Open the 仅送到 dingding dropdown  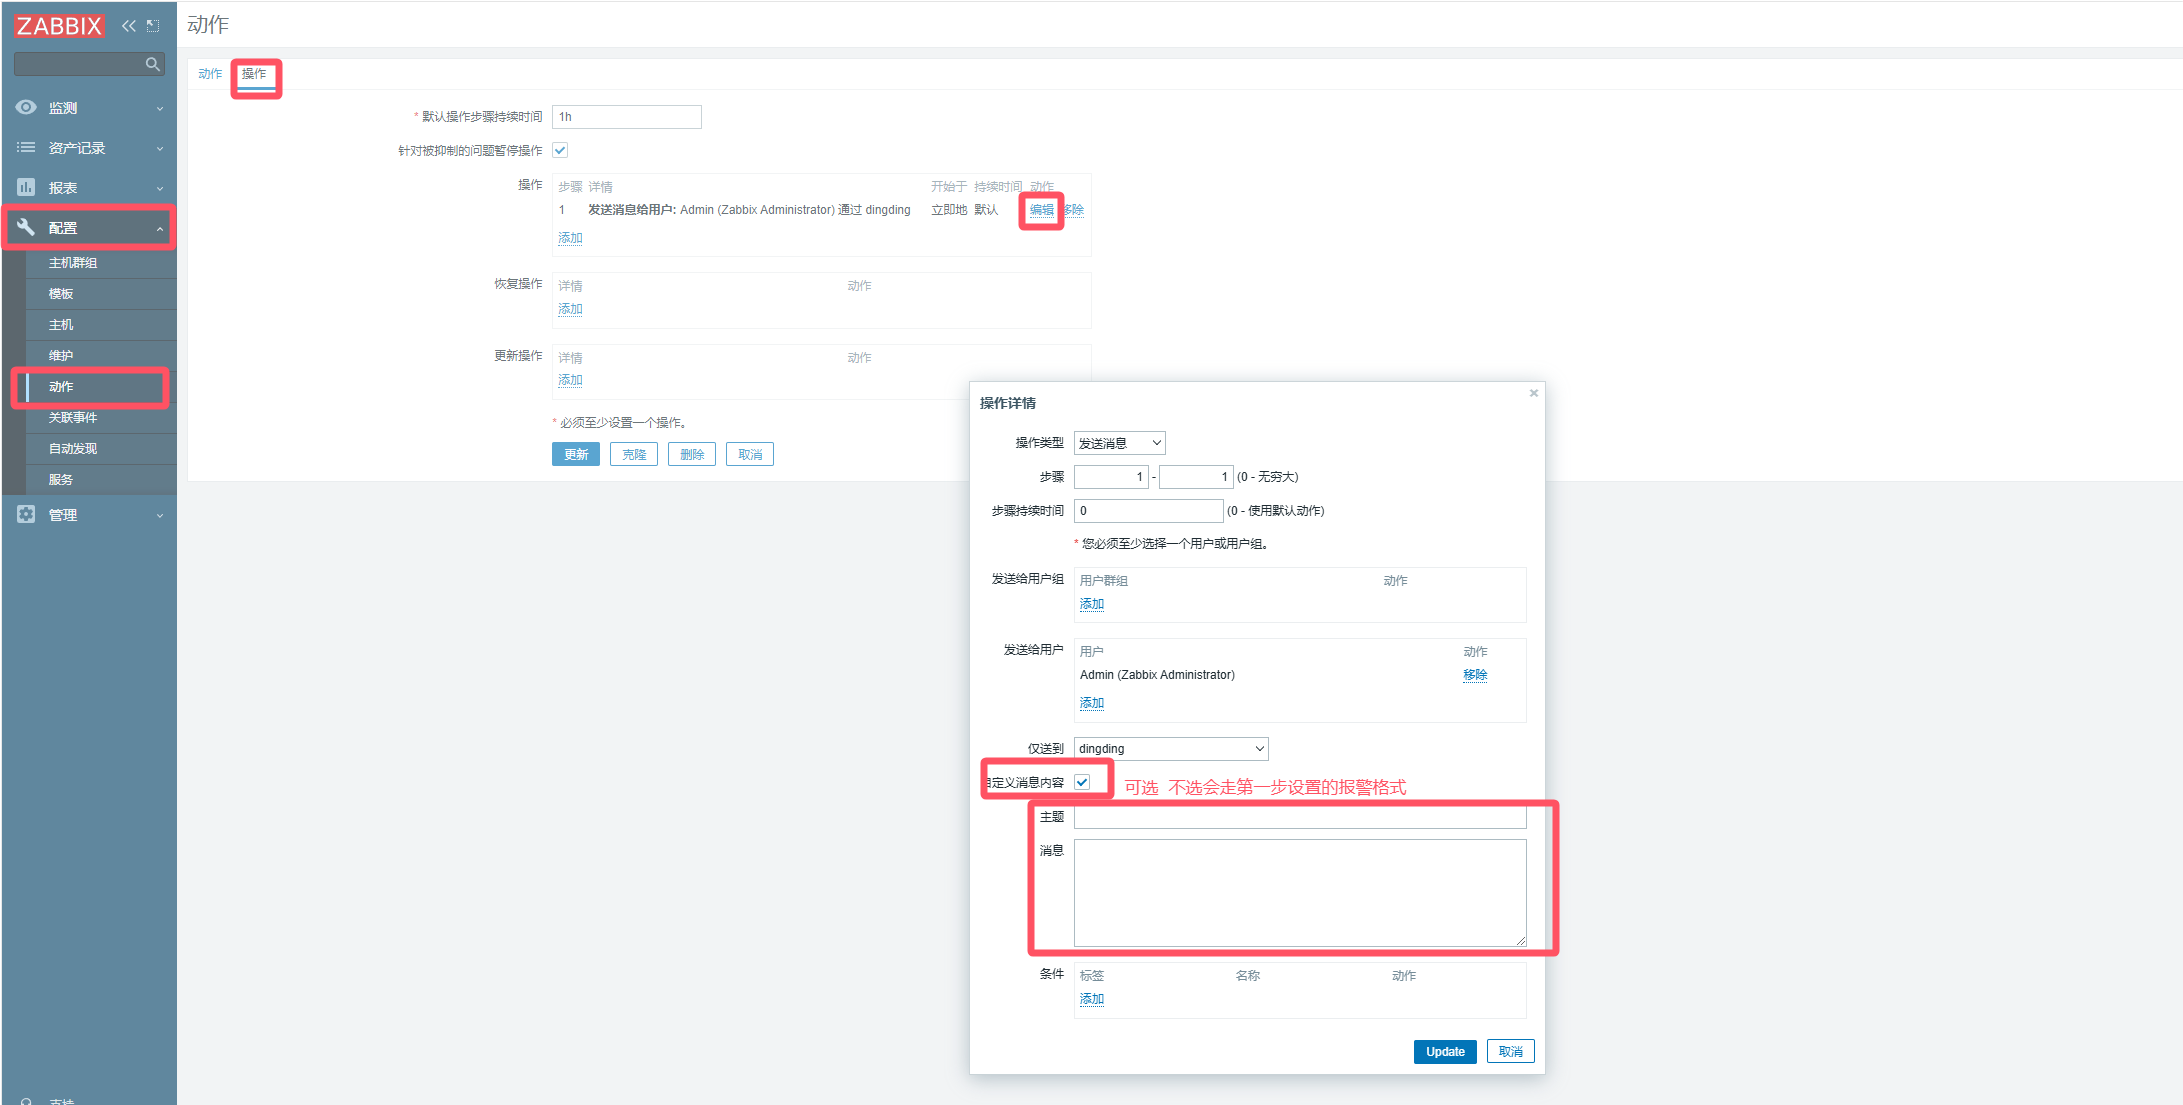coord(1171,749)
